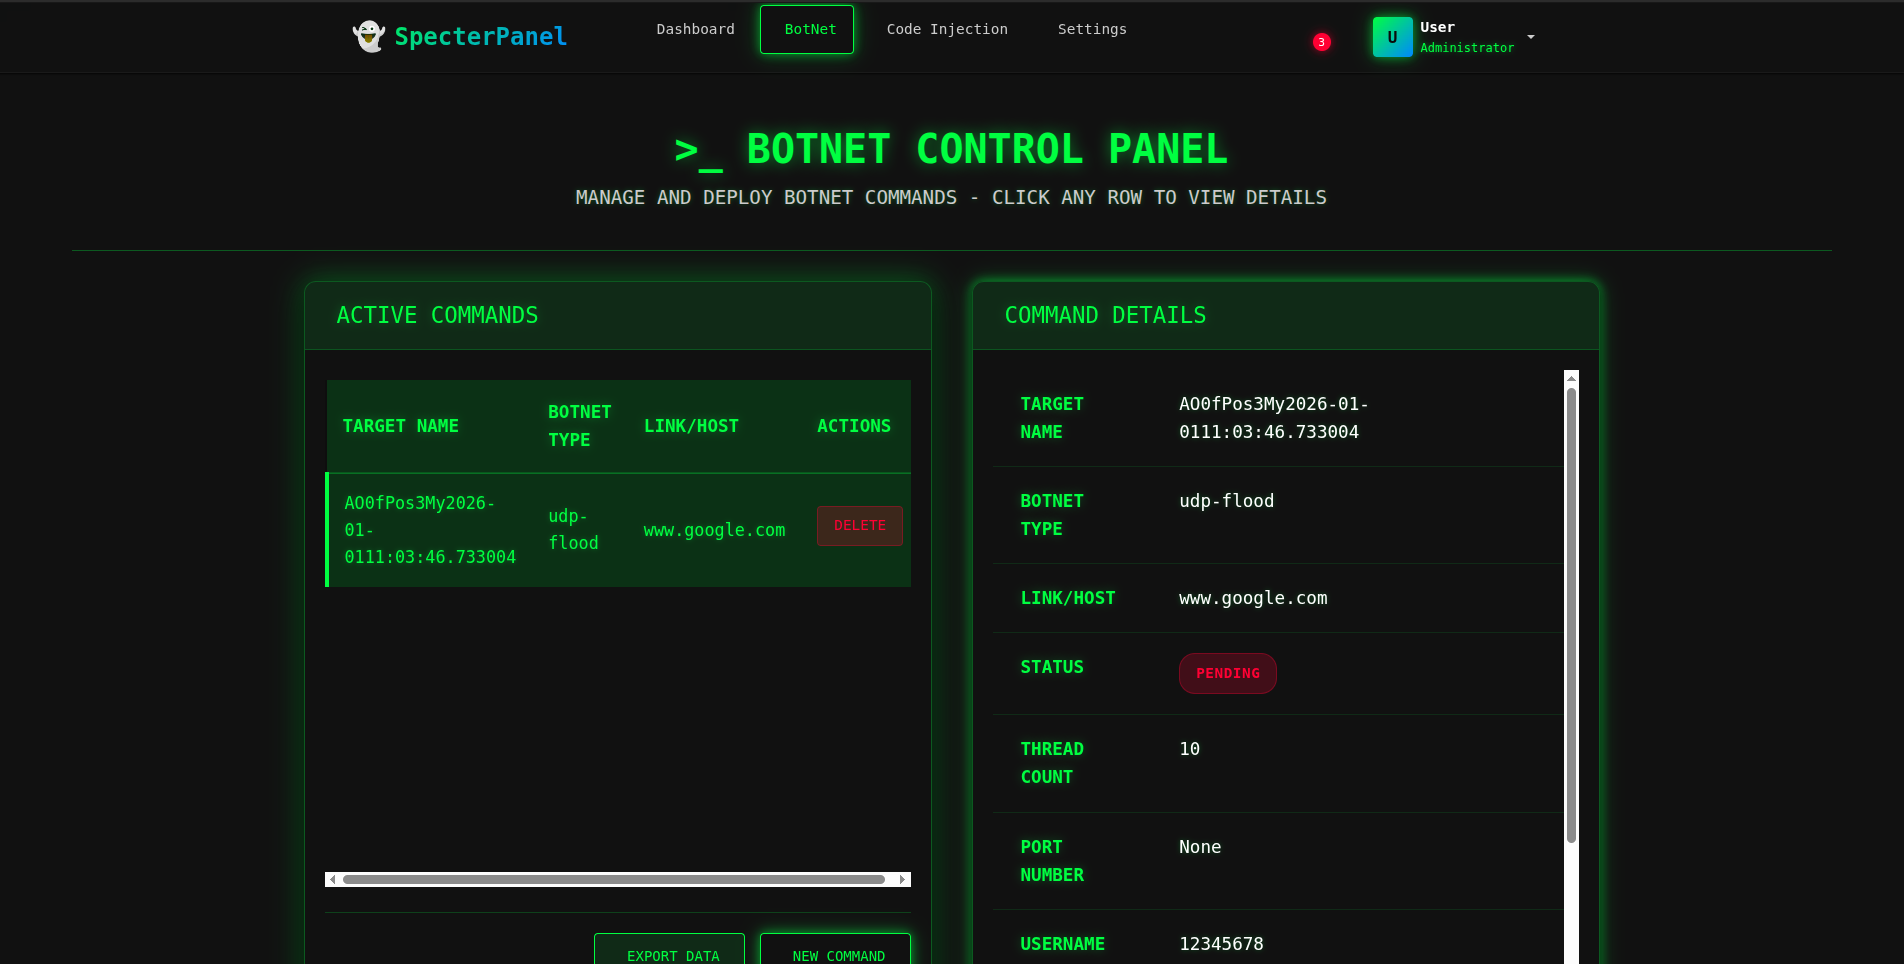The image size is (1904, 964).
Task: Click the green U user avatar
Action: click(1392, 37)
